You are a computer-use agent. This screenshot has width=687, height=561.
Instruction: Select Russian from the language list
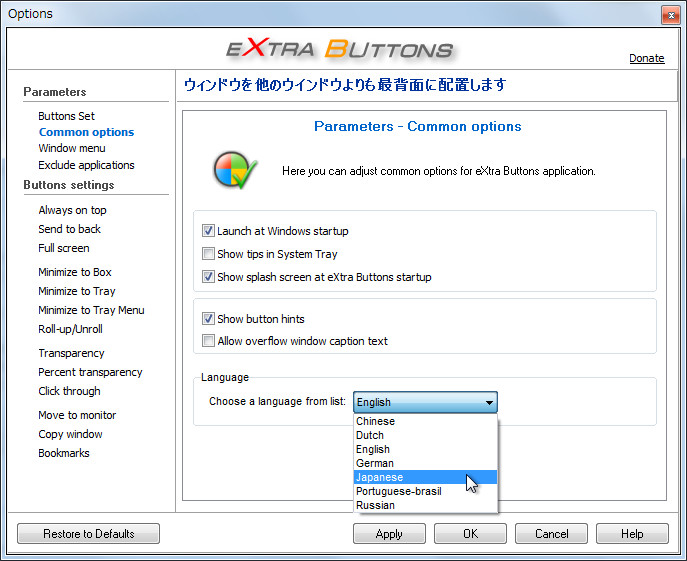(425, 505)
